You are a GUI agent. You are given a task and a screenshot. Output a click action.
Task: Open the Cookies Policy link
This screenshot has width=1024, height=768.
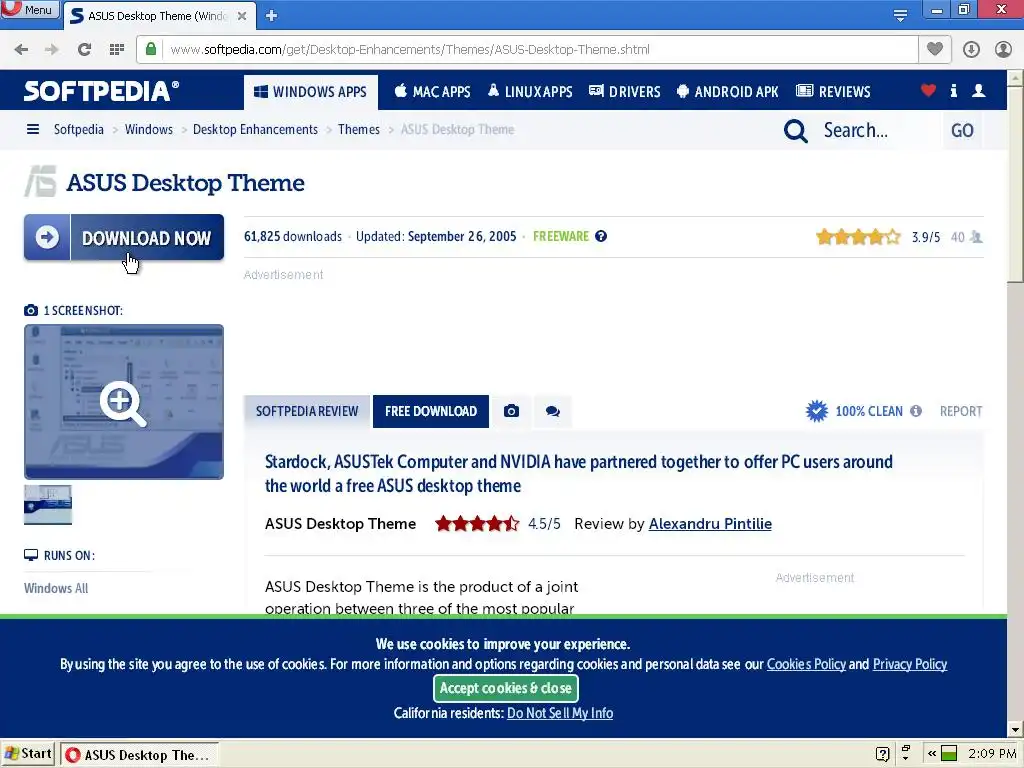click(806, 664)
